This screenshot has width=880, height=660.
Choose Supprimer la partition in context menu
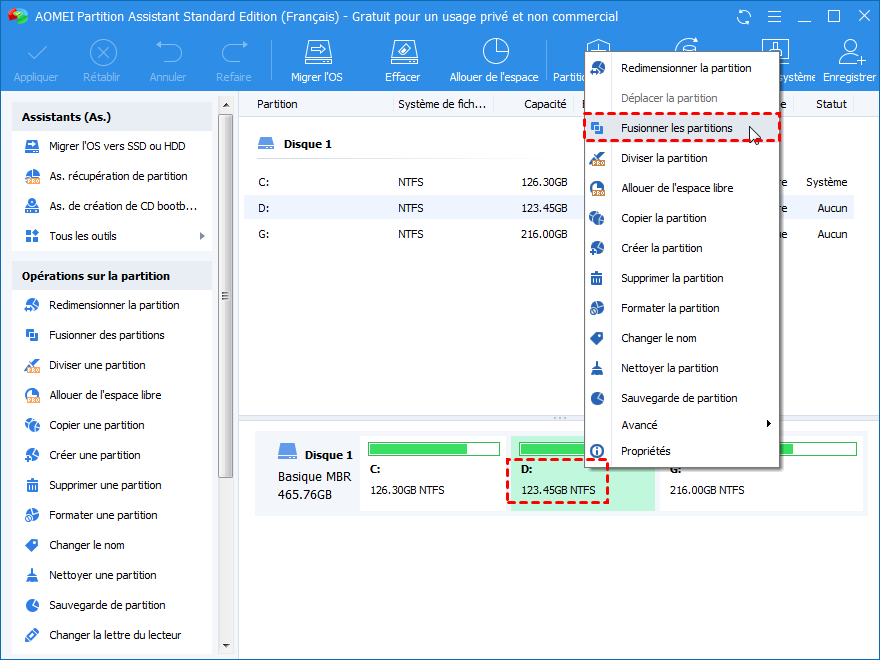[x=681, y=278]
